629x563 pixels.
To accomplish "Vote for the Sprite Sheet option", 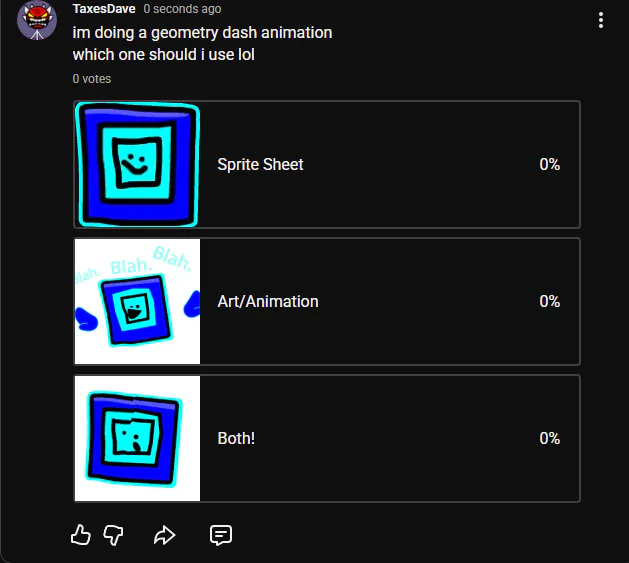I will (x=327, y=165).
